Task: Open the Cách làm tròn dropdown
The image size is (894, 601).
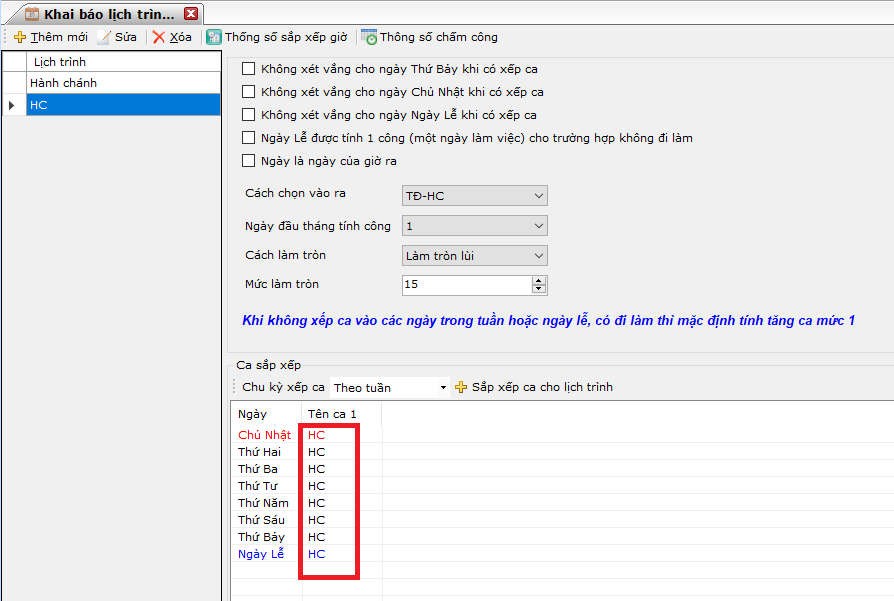Action: (x=539, y=256)
